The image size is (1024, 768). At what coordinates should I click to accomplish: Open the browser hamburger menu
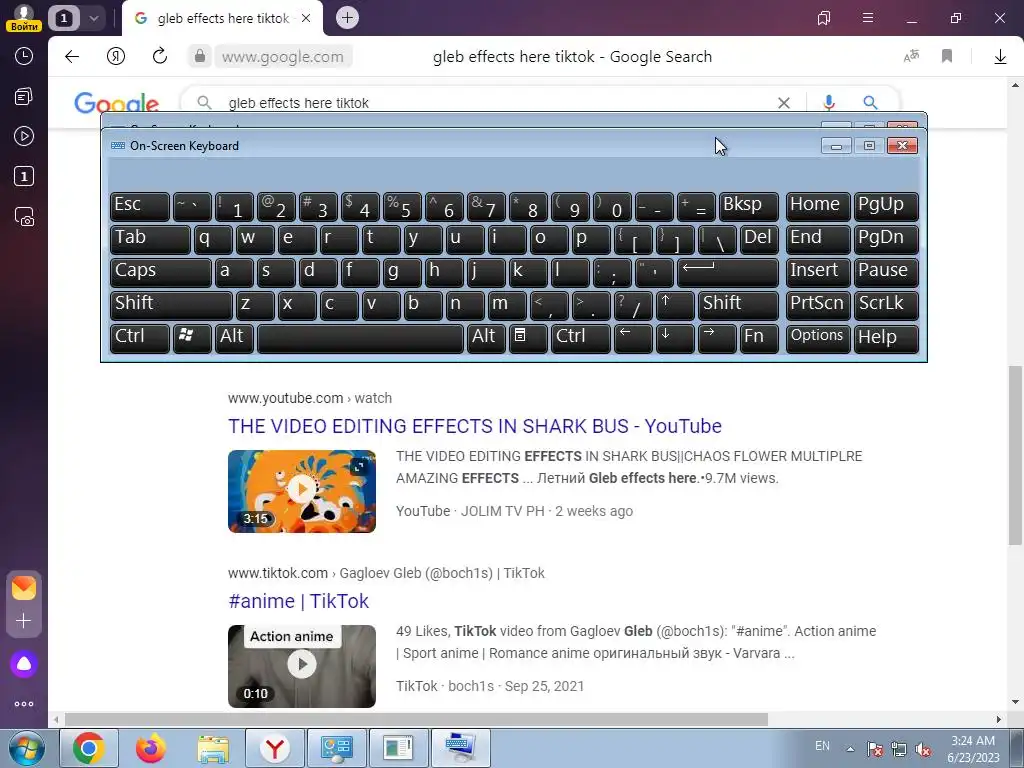click(x=868, y=18)
